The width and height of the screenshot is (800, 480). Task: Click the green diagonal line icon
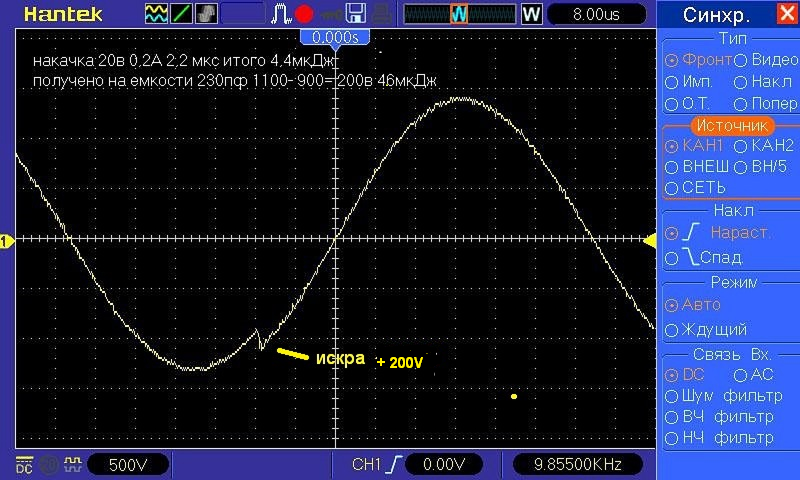tap(181, 14)
